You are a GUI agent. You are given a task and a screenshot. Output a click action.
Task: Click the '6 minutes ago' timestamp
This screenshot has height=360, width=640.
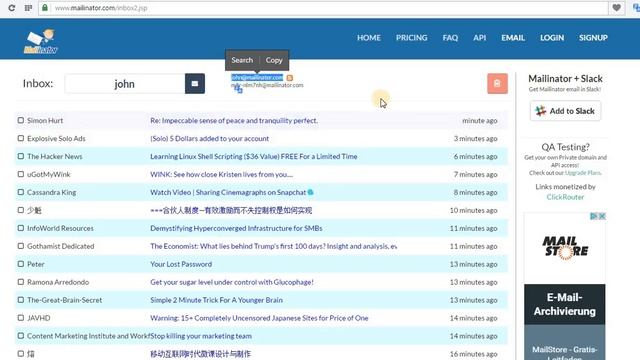point(476,156)
